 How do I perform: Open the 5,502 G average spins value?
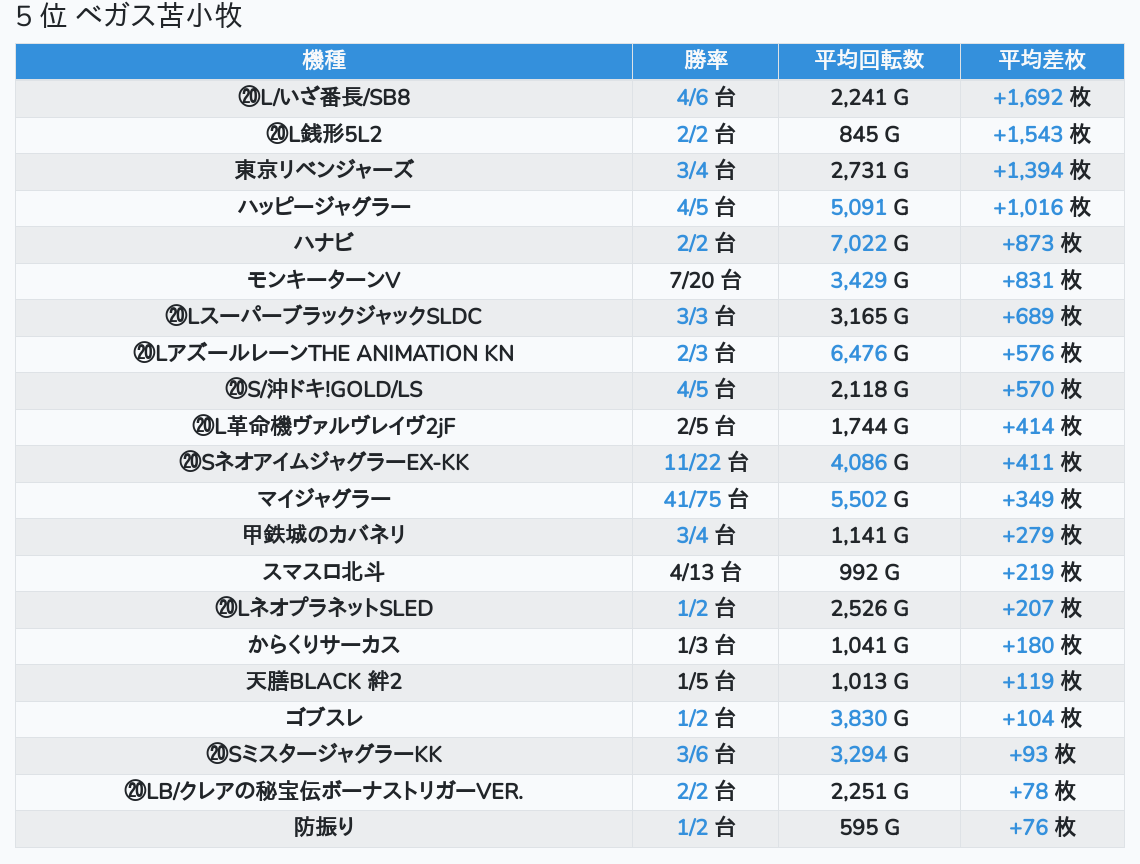click(x=858, y=499)
